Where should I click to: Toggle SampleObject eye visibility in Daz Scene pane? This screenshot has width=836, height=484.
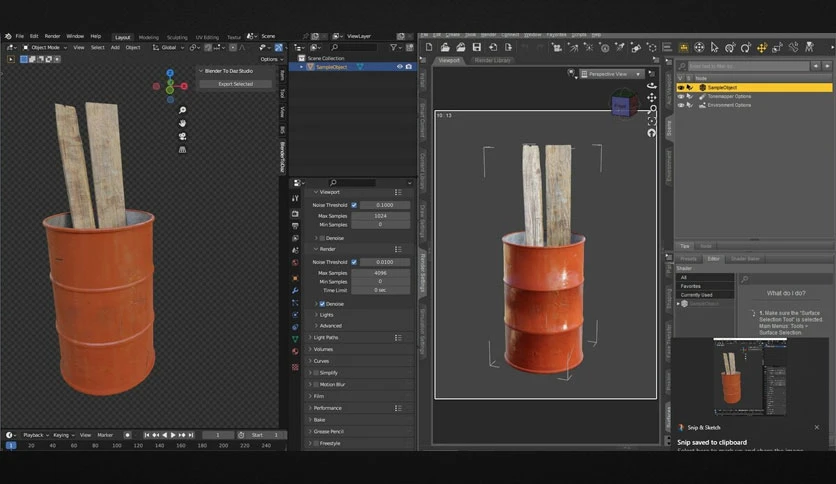681,87
